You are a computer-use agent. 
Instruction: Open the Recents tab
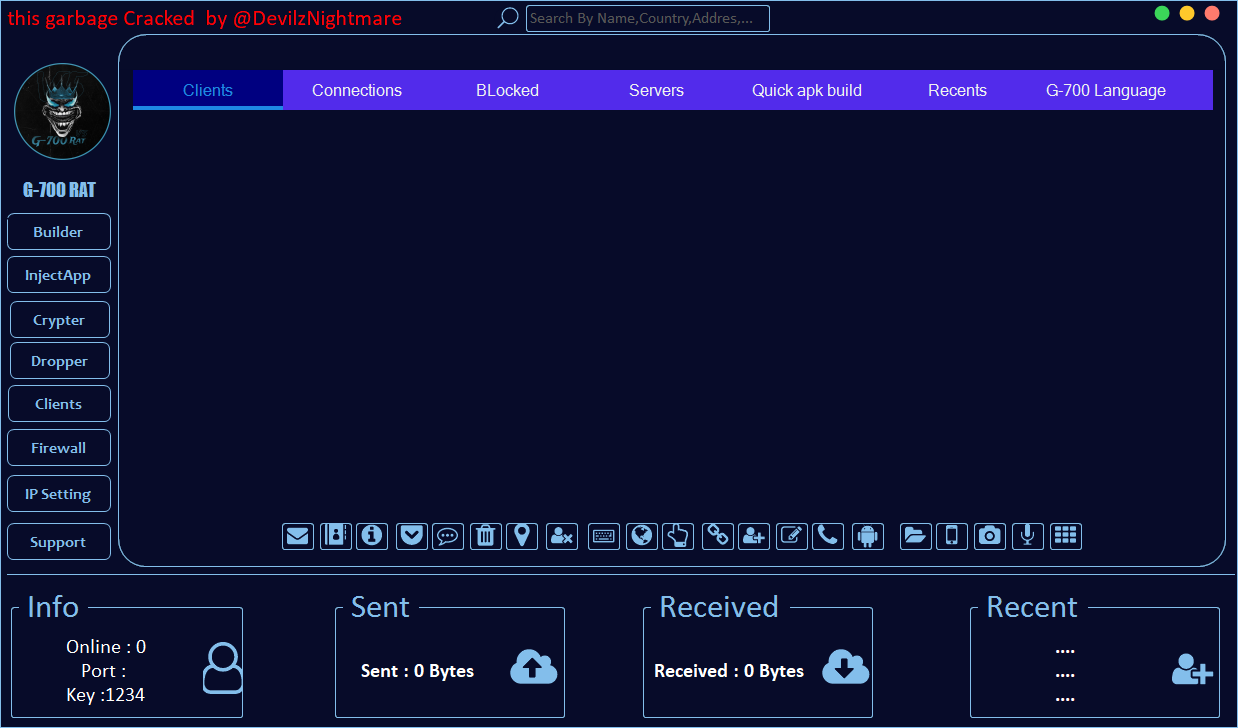coord(957,90)
